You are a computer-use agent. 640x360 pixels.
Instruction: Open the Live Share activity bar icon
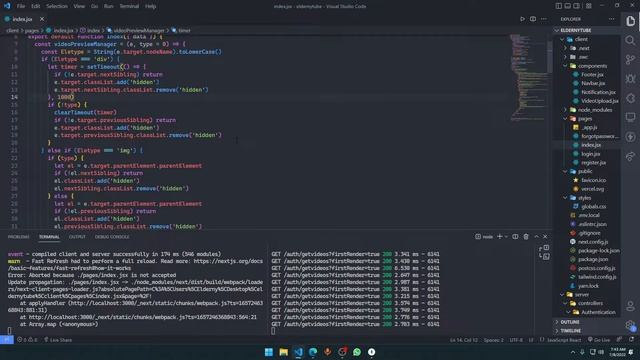pyautogui.click(x=630, y=156)
